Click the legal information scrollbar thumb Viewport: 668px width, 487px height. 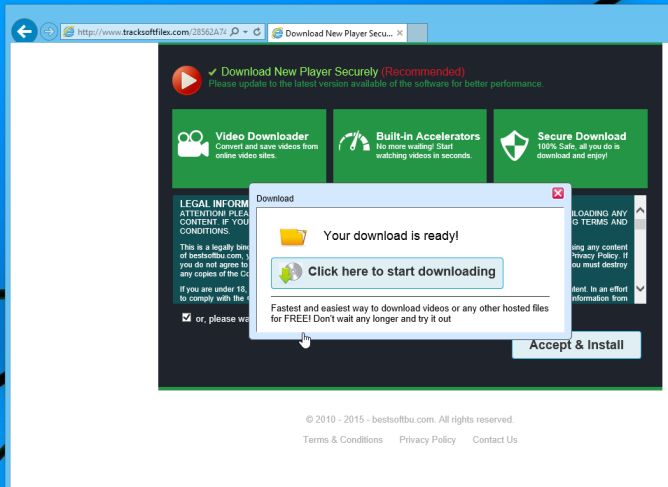tap(640, 225)
